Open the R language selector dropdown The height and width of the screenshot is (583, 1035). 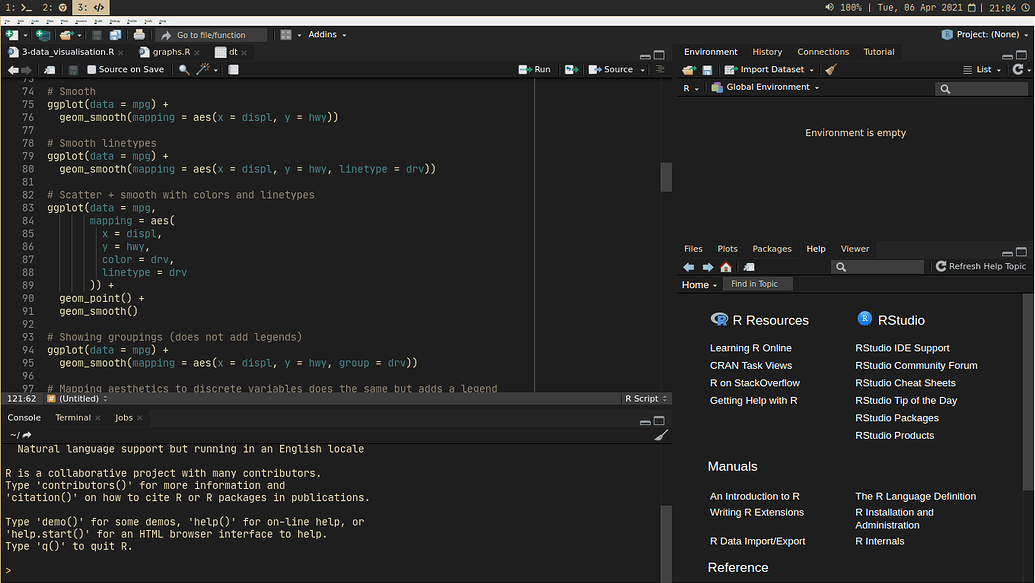coord(690,88)
